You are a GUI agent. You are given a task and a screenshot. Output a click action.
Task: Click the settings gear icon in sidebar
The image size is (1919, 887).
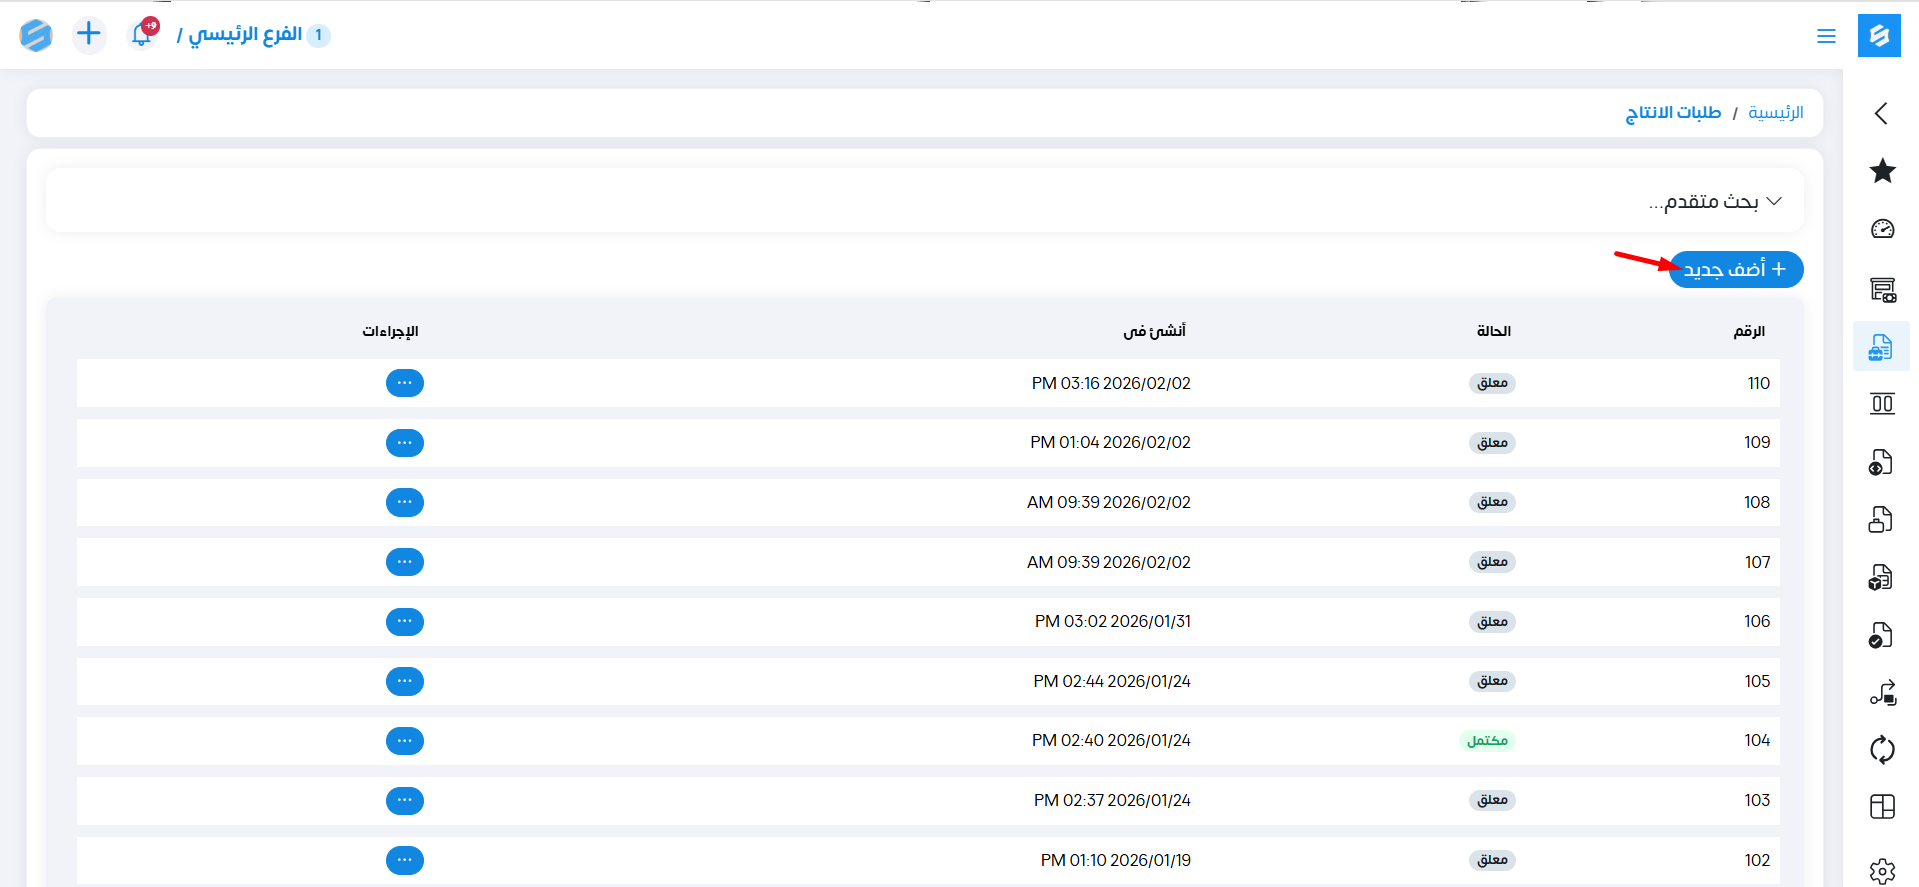coord(1882,871)
